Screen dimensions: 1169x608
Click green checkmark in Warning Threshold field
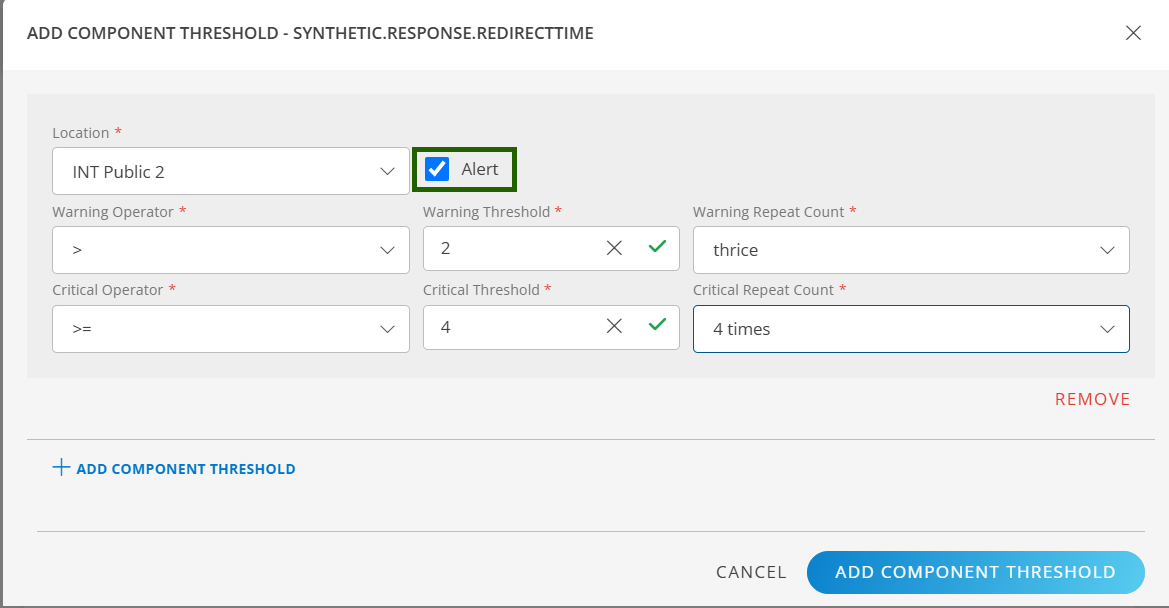coord(657,247)
